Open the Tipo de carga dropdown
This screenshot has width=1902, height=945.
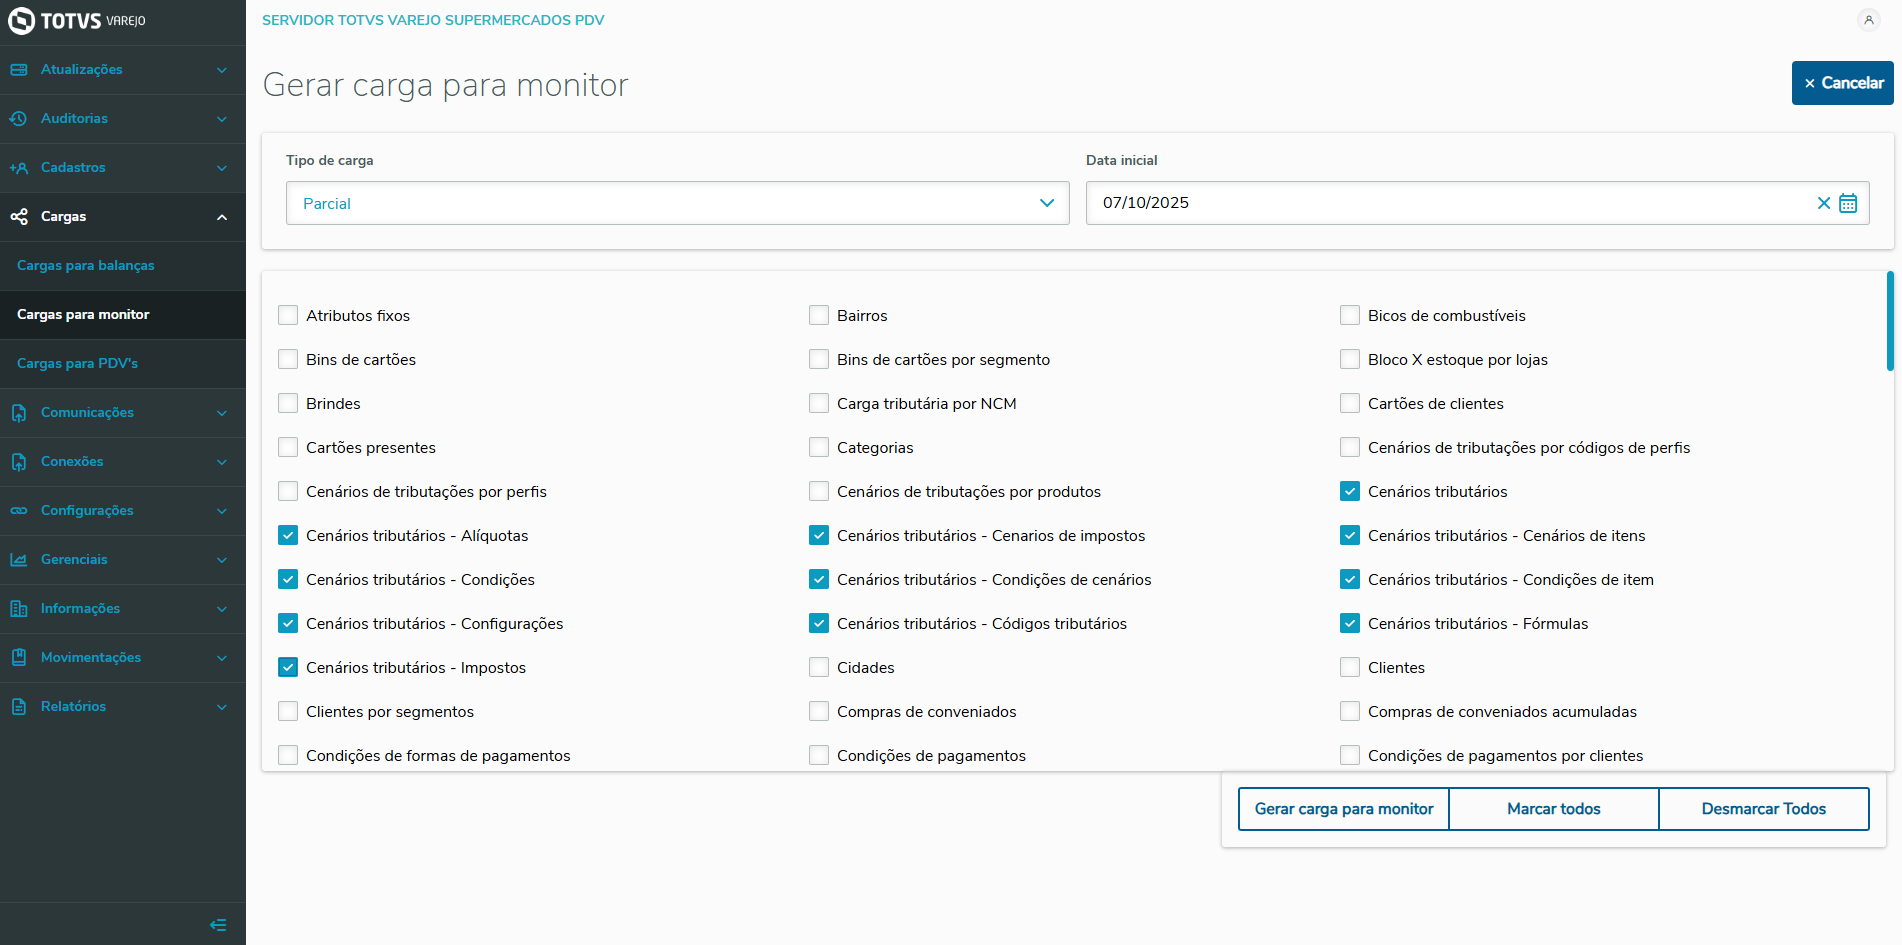pyautogui.click(x=677, y=203)
